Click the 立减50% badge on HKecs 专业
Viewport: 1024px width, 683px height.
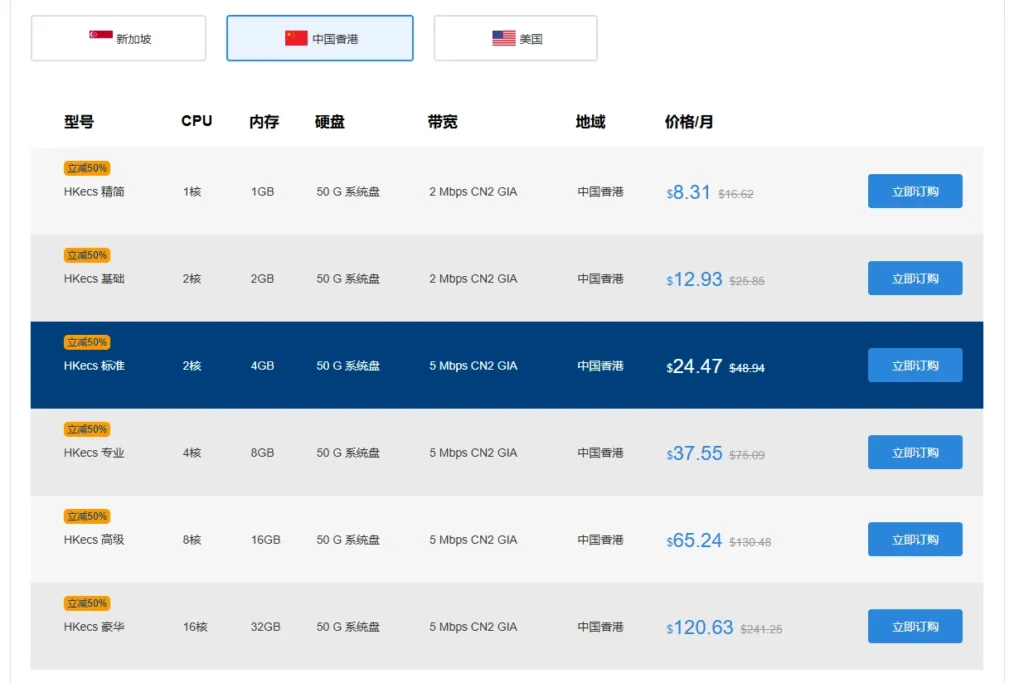pyautogui.click(x=87, y=429)
